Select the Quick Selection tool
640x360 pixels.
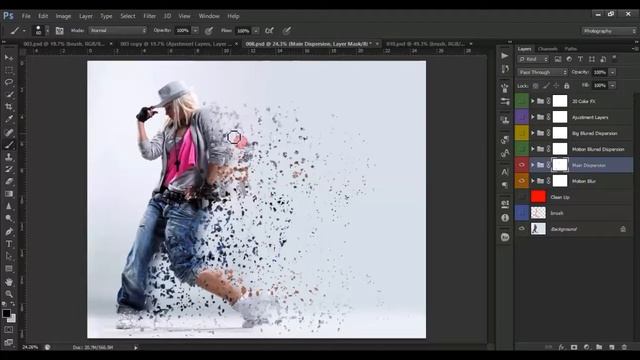9,94
